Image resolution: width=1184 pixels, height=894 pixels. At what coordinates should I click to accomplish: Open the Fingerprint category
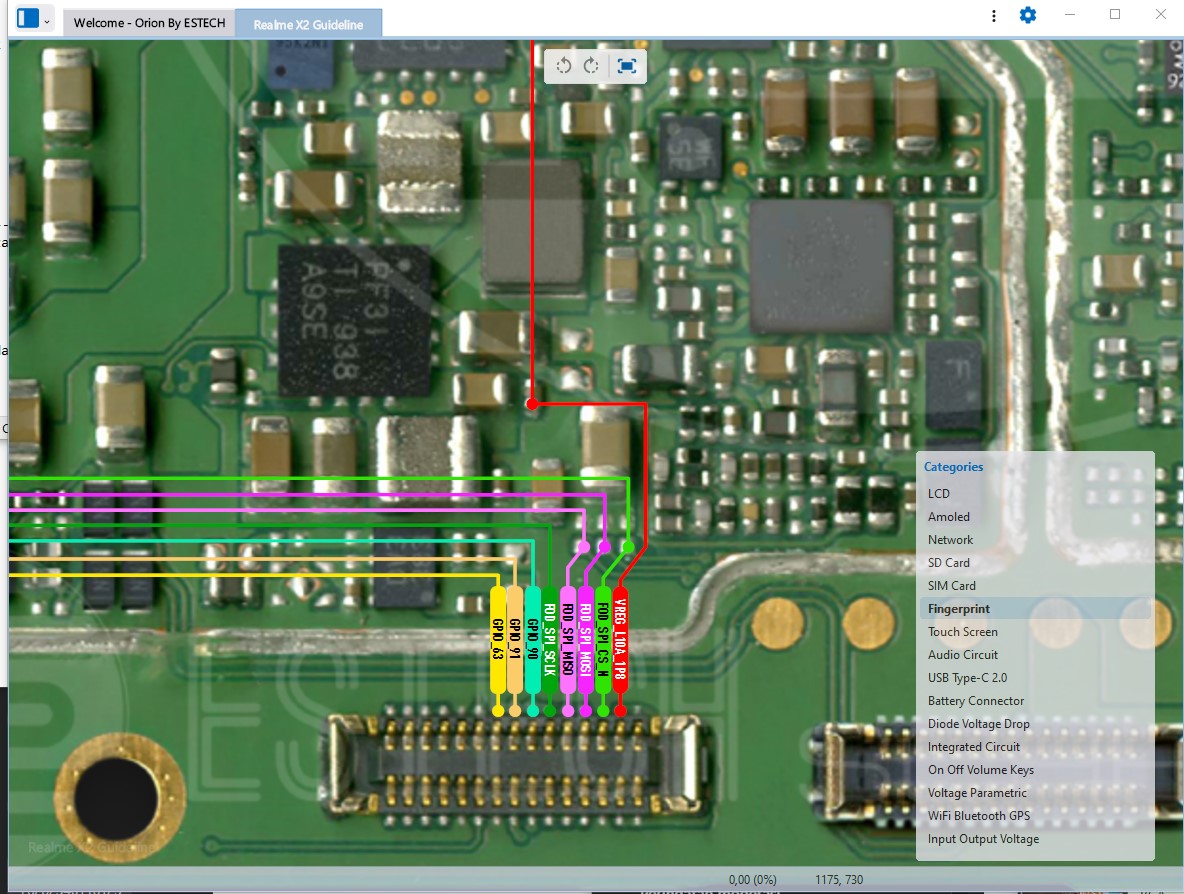point(959,609)
